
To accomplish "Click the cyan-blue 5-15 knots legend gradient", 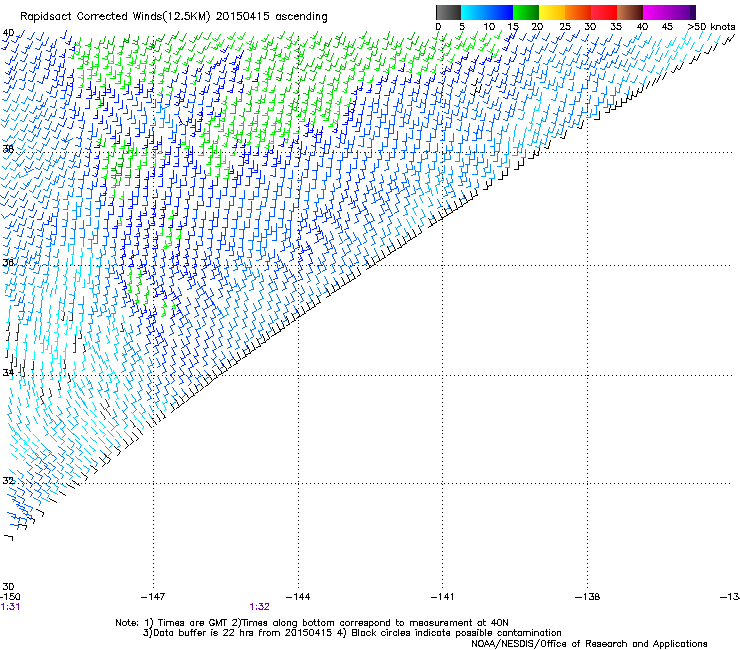I will 487,12.
